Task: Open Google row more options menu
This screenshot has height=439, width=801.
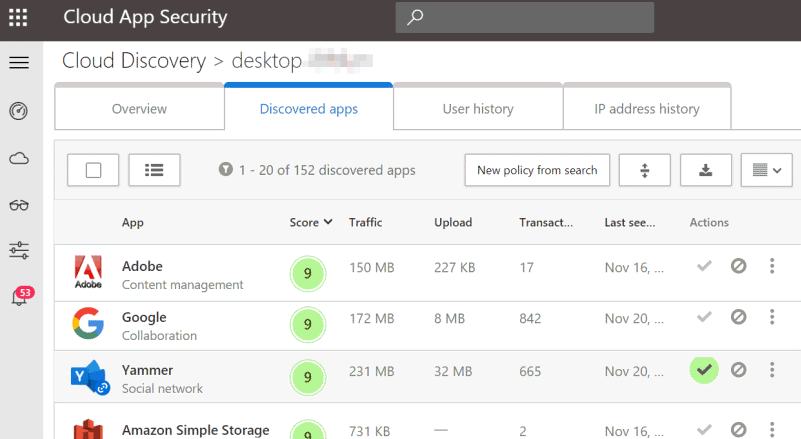Action: (x=772, y=317)
